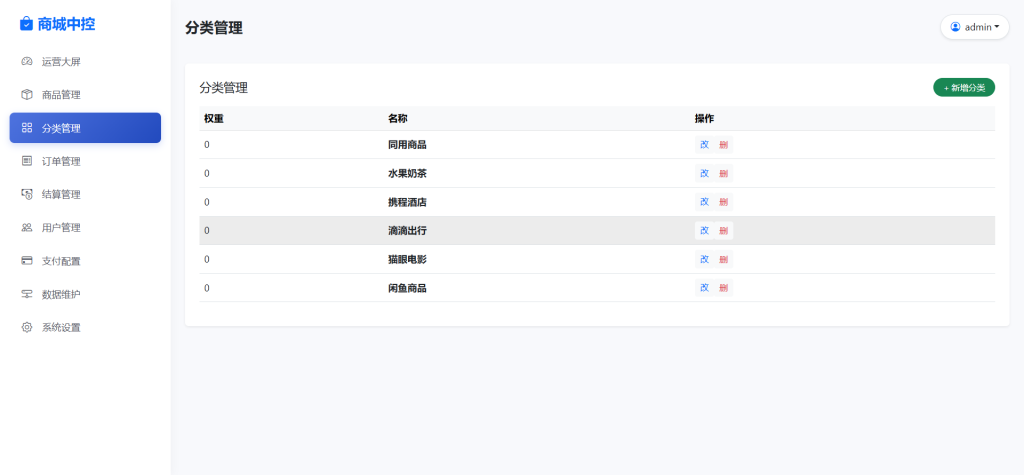Click the 用户管理 people icon
This screenshot has width=1024, height=475.
27,227
